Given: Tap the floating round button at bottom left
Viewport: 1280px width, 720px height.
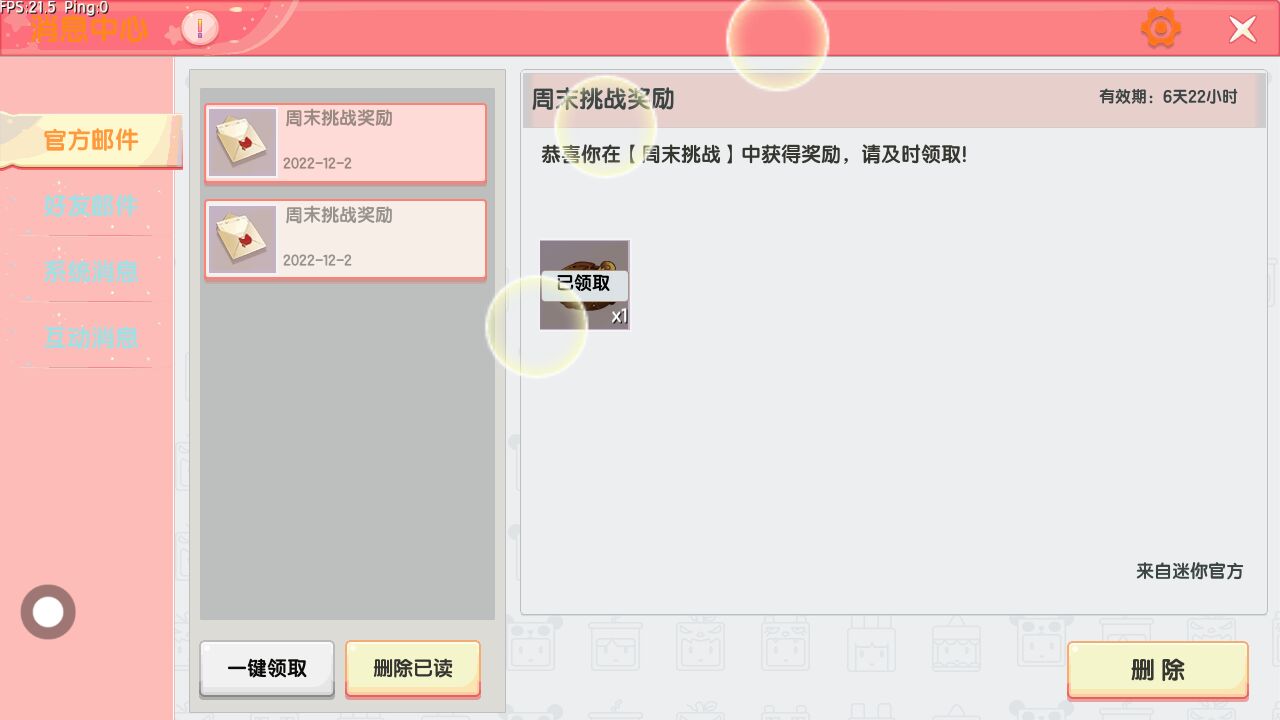Looking at the screenshot, I should [x=48, y=612].
